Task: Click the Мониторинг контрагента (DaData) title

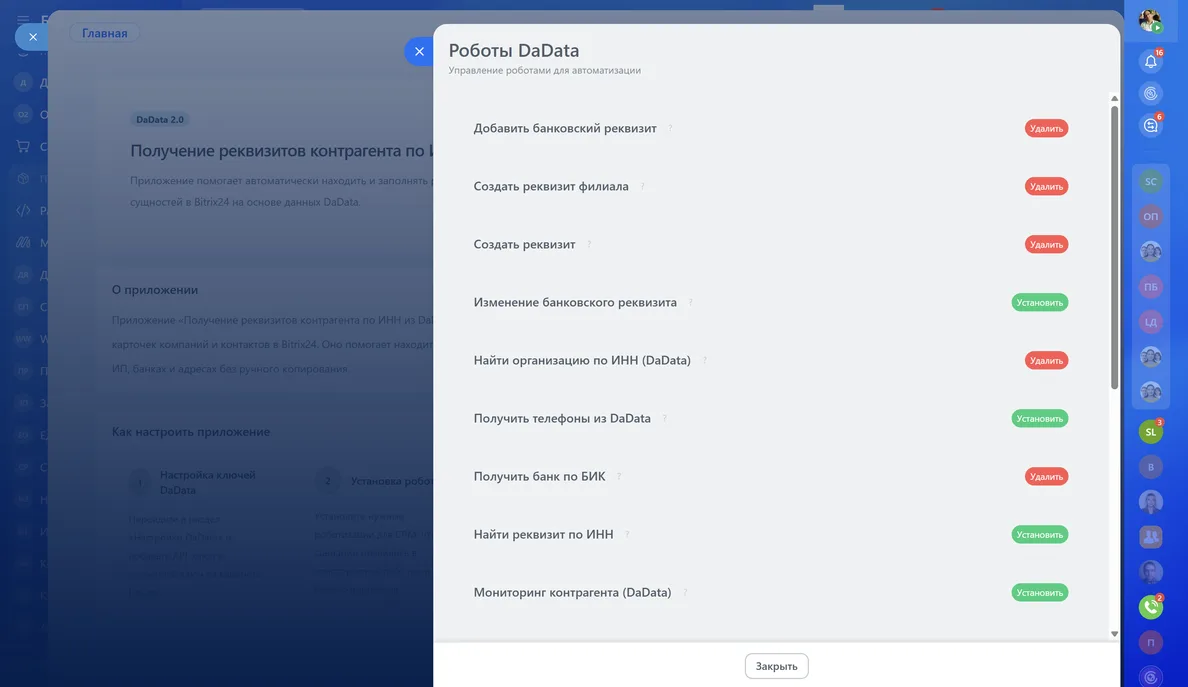Action: (572, 592)
